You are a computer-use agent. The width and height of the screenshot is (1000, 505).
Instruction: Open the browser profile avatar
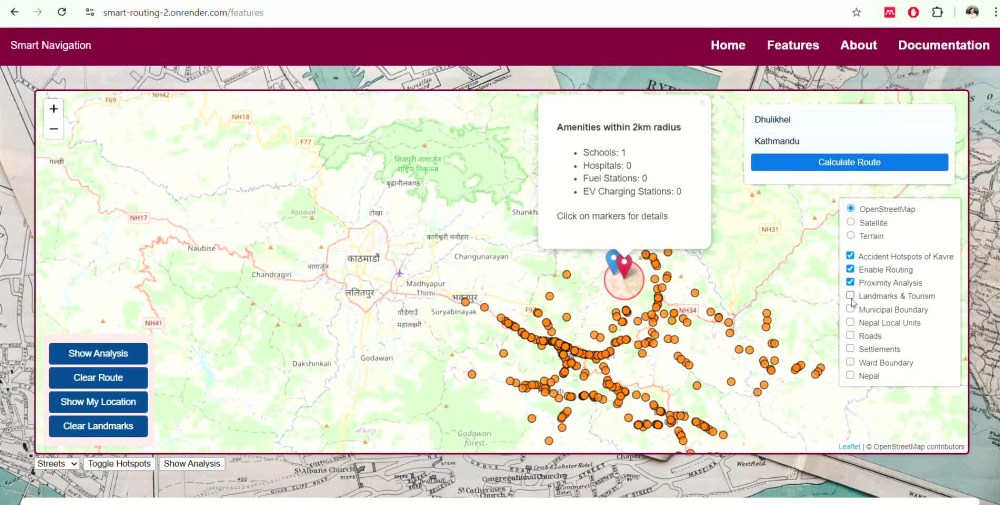(x=972, y=12)
